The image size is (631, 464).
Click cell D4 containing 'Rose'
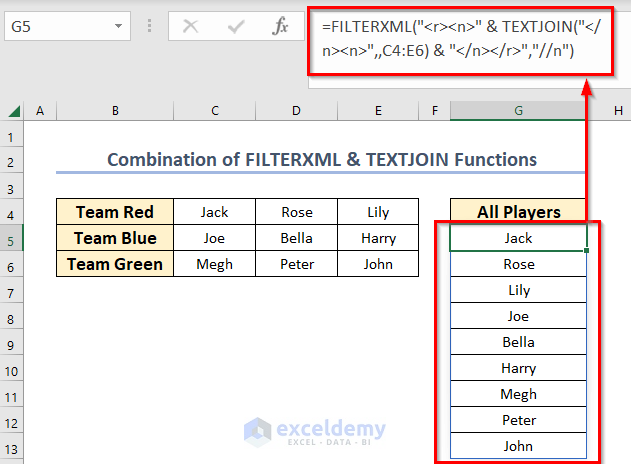click(x=297, y=212)
